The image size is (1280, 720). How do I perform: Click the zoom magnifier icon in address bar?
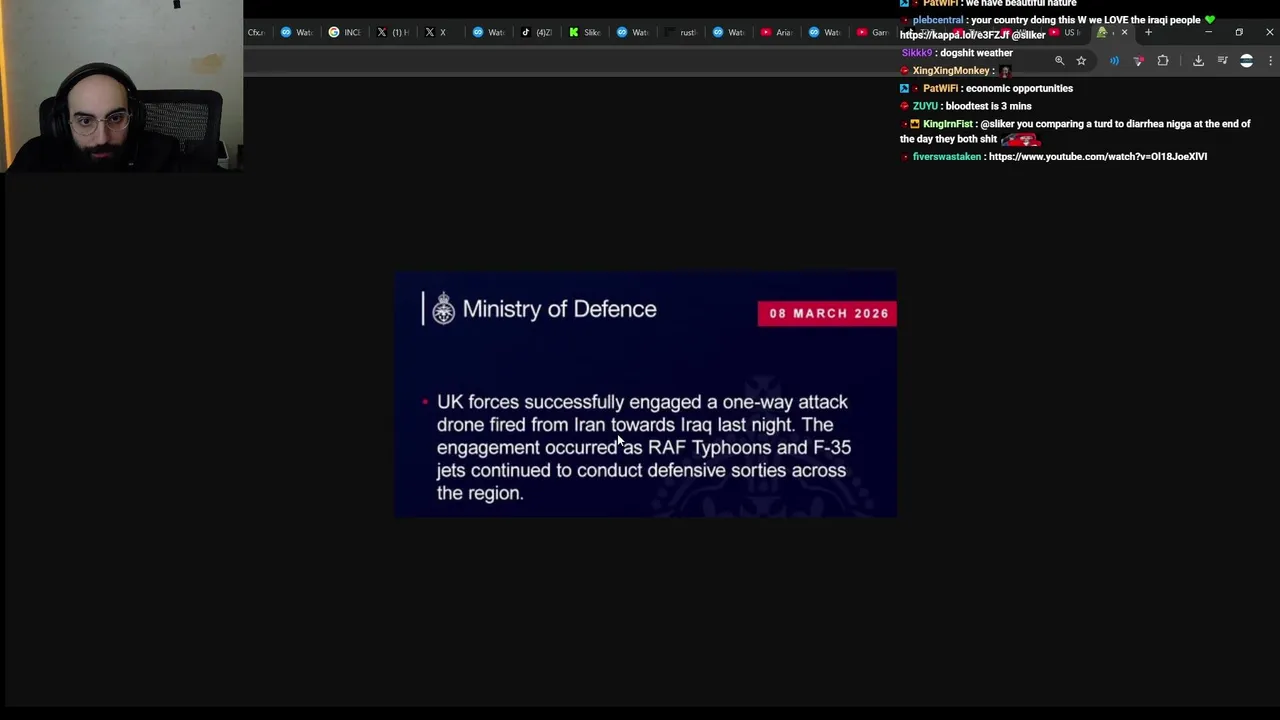coord(1059,61)
